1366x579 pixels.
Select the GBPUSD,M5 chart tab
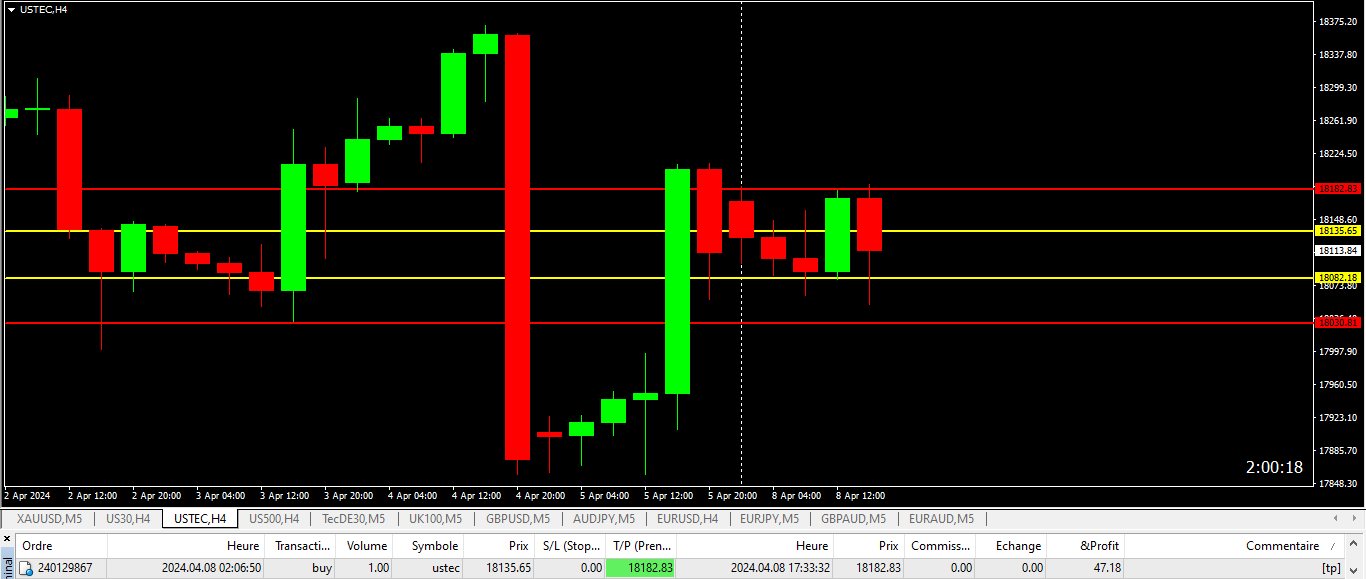click(518, 519)
